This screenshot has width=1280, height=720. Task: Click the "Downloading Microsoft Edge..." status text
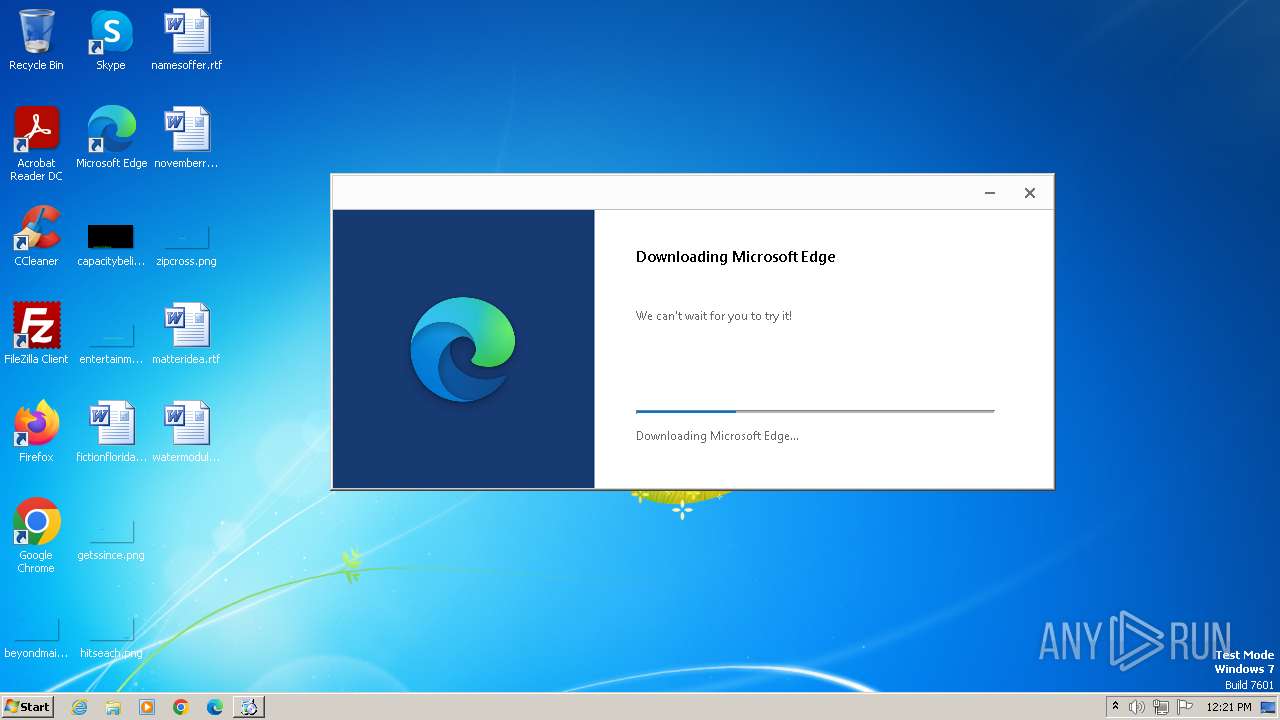coord(717,436)
